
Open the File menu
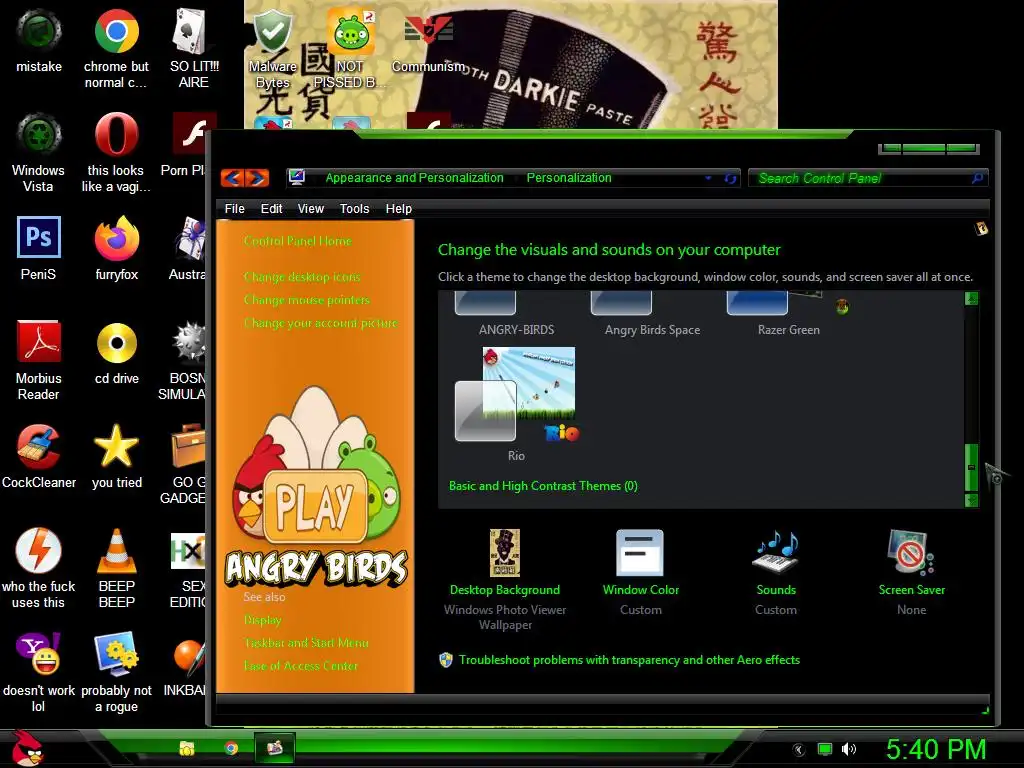(234, 208)
